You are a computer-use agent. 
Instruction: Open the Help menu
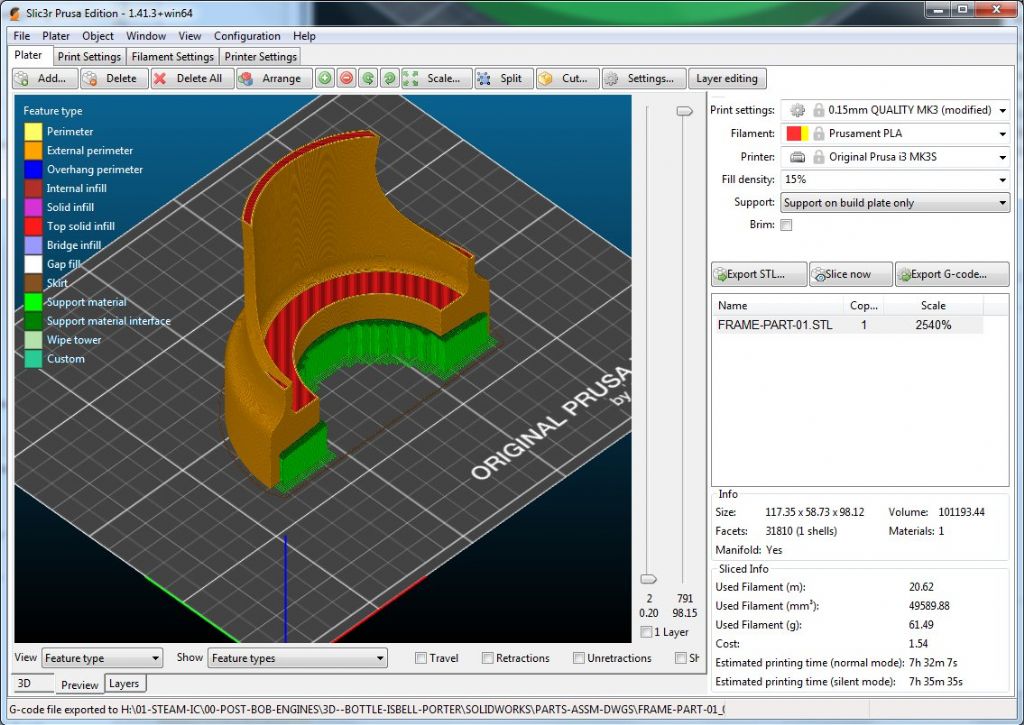tap(304, 36)
